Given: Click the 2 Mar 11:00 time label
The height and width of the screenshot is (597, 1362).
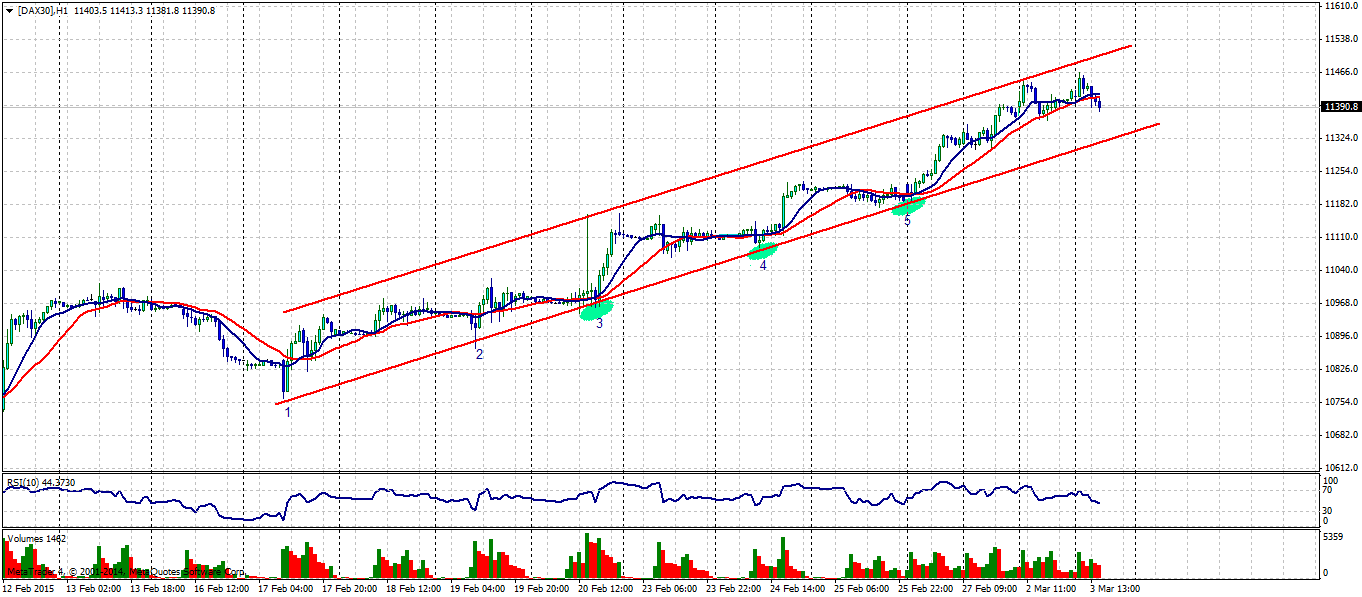Looking at the screenshot, I should pyautogui.click(x=1050, y=590).
